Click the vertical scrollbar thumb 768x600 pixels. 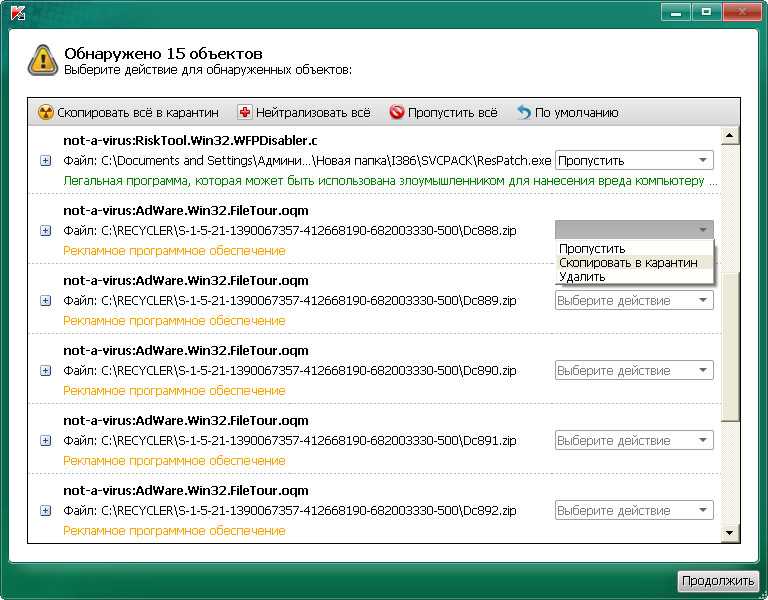coord(730,345)
